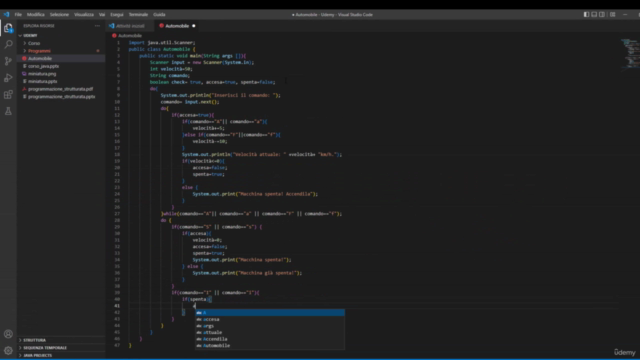
Task: Place cursor on 'import java.util.Scanner;' line
Action: click(162, 42)
